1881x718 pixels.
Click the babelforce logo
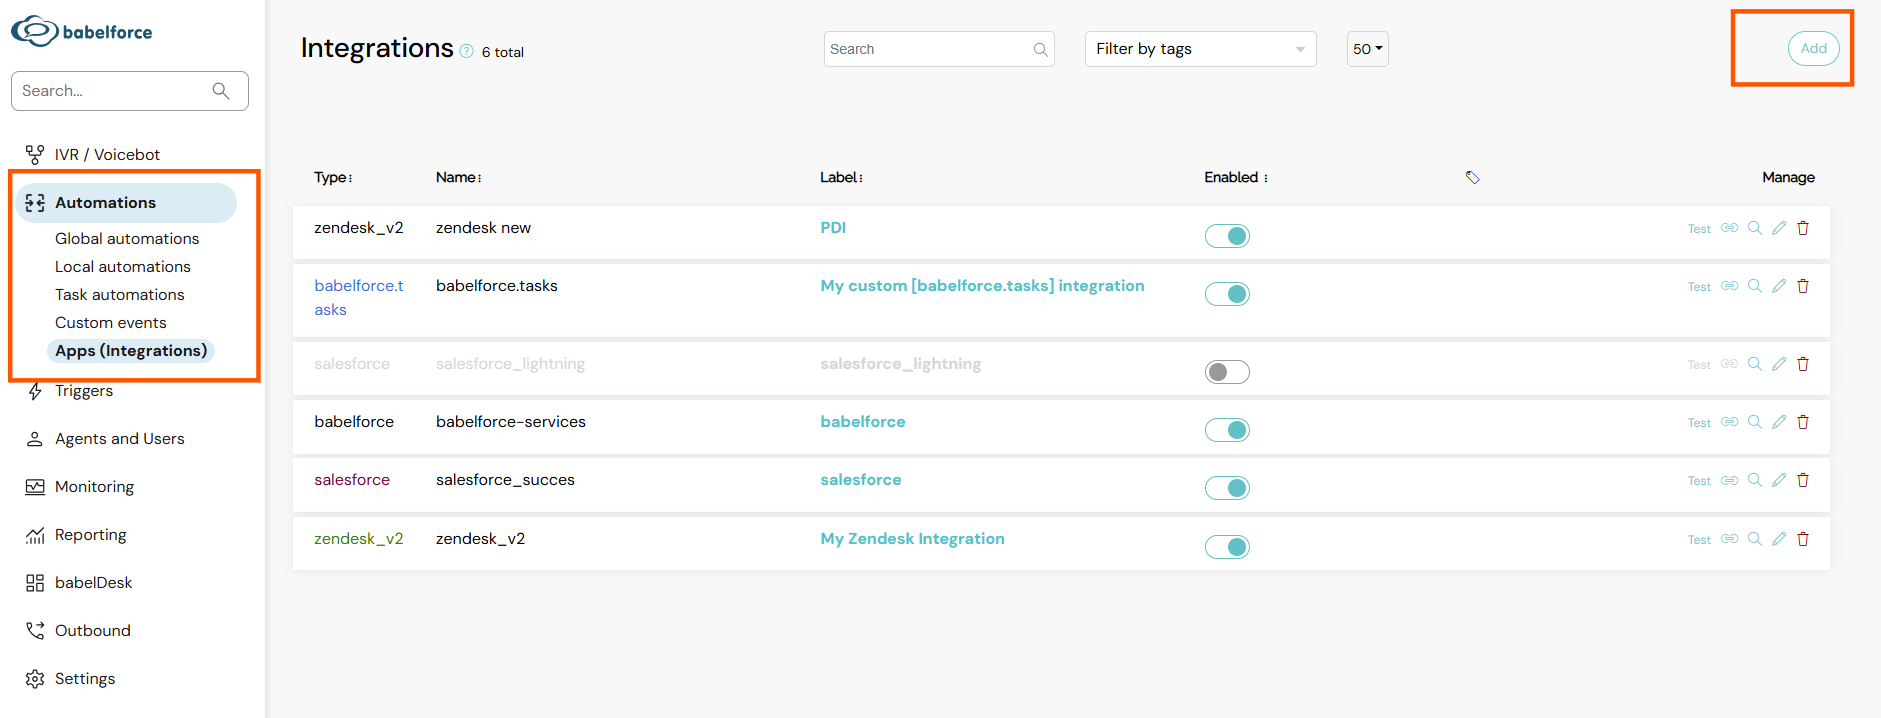tap(82, 31)
